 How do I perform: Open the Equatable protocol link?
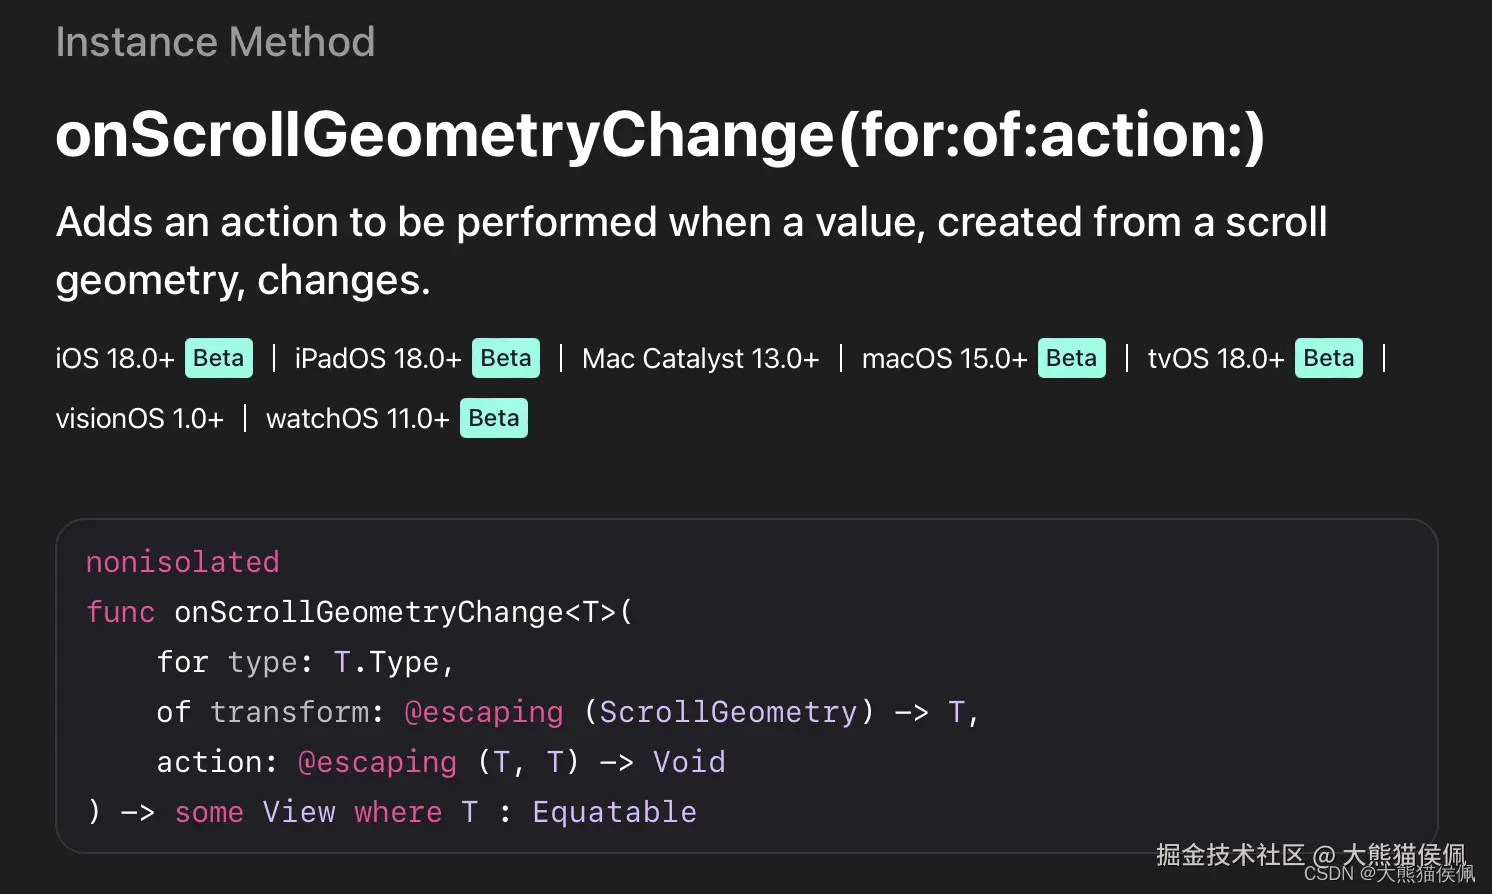[x=614, y=812]
